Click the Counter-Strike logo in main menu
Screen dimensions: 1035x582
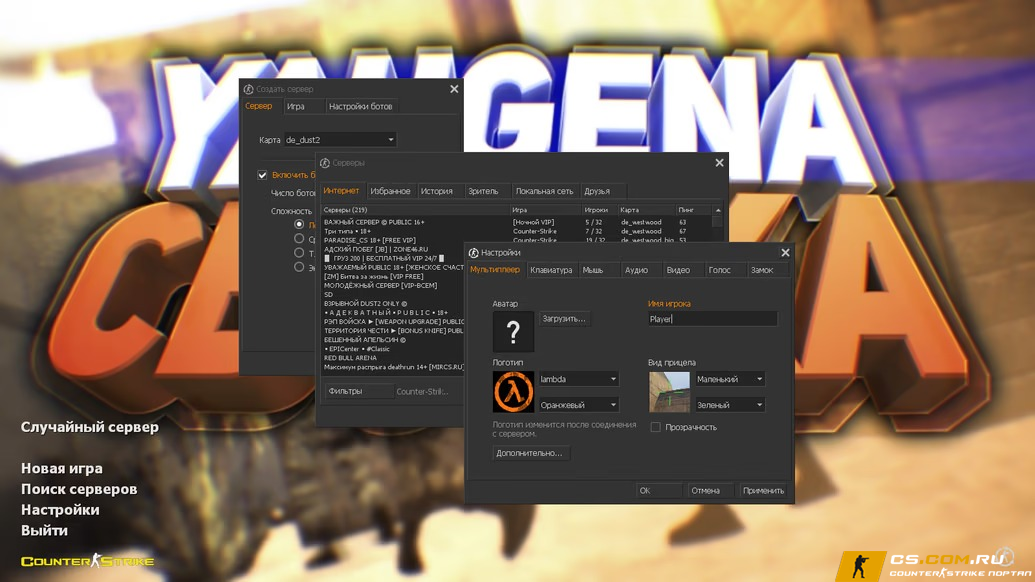click(x=87, y=562)
